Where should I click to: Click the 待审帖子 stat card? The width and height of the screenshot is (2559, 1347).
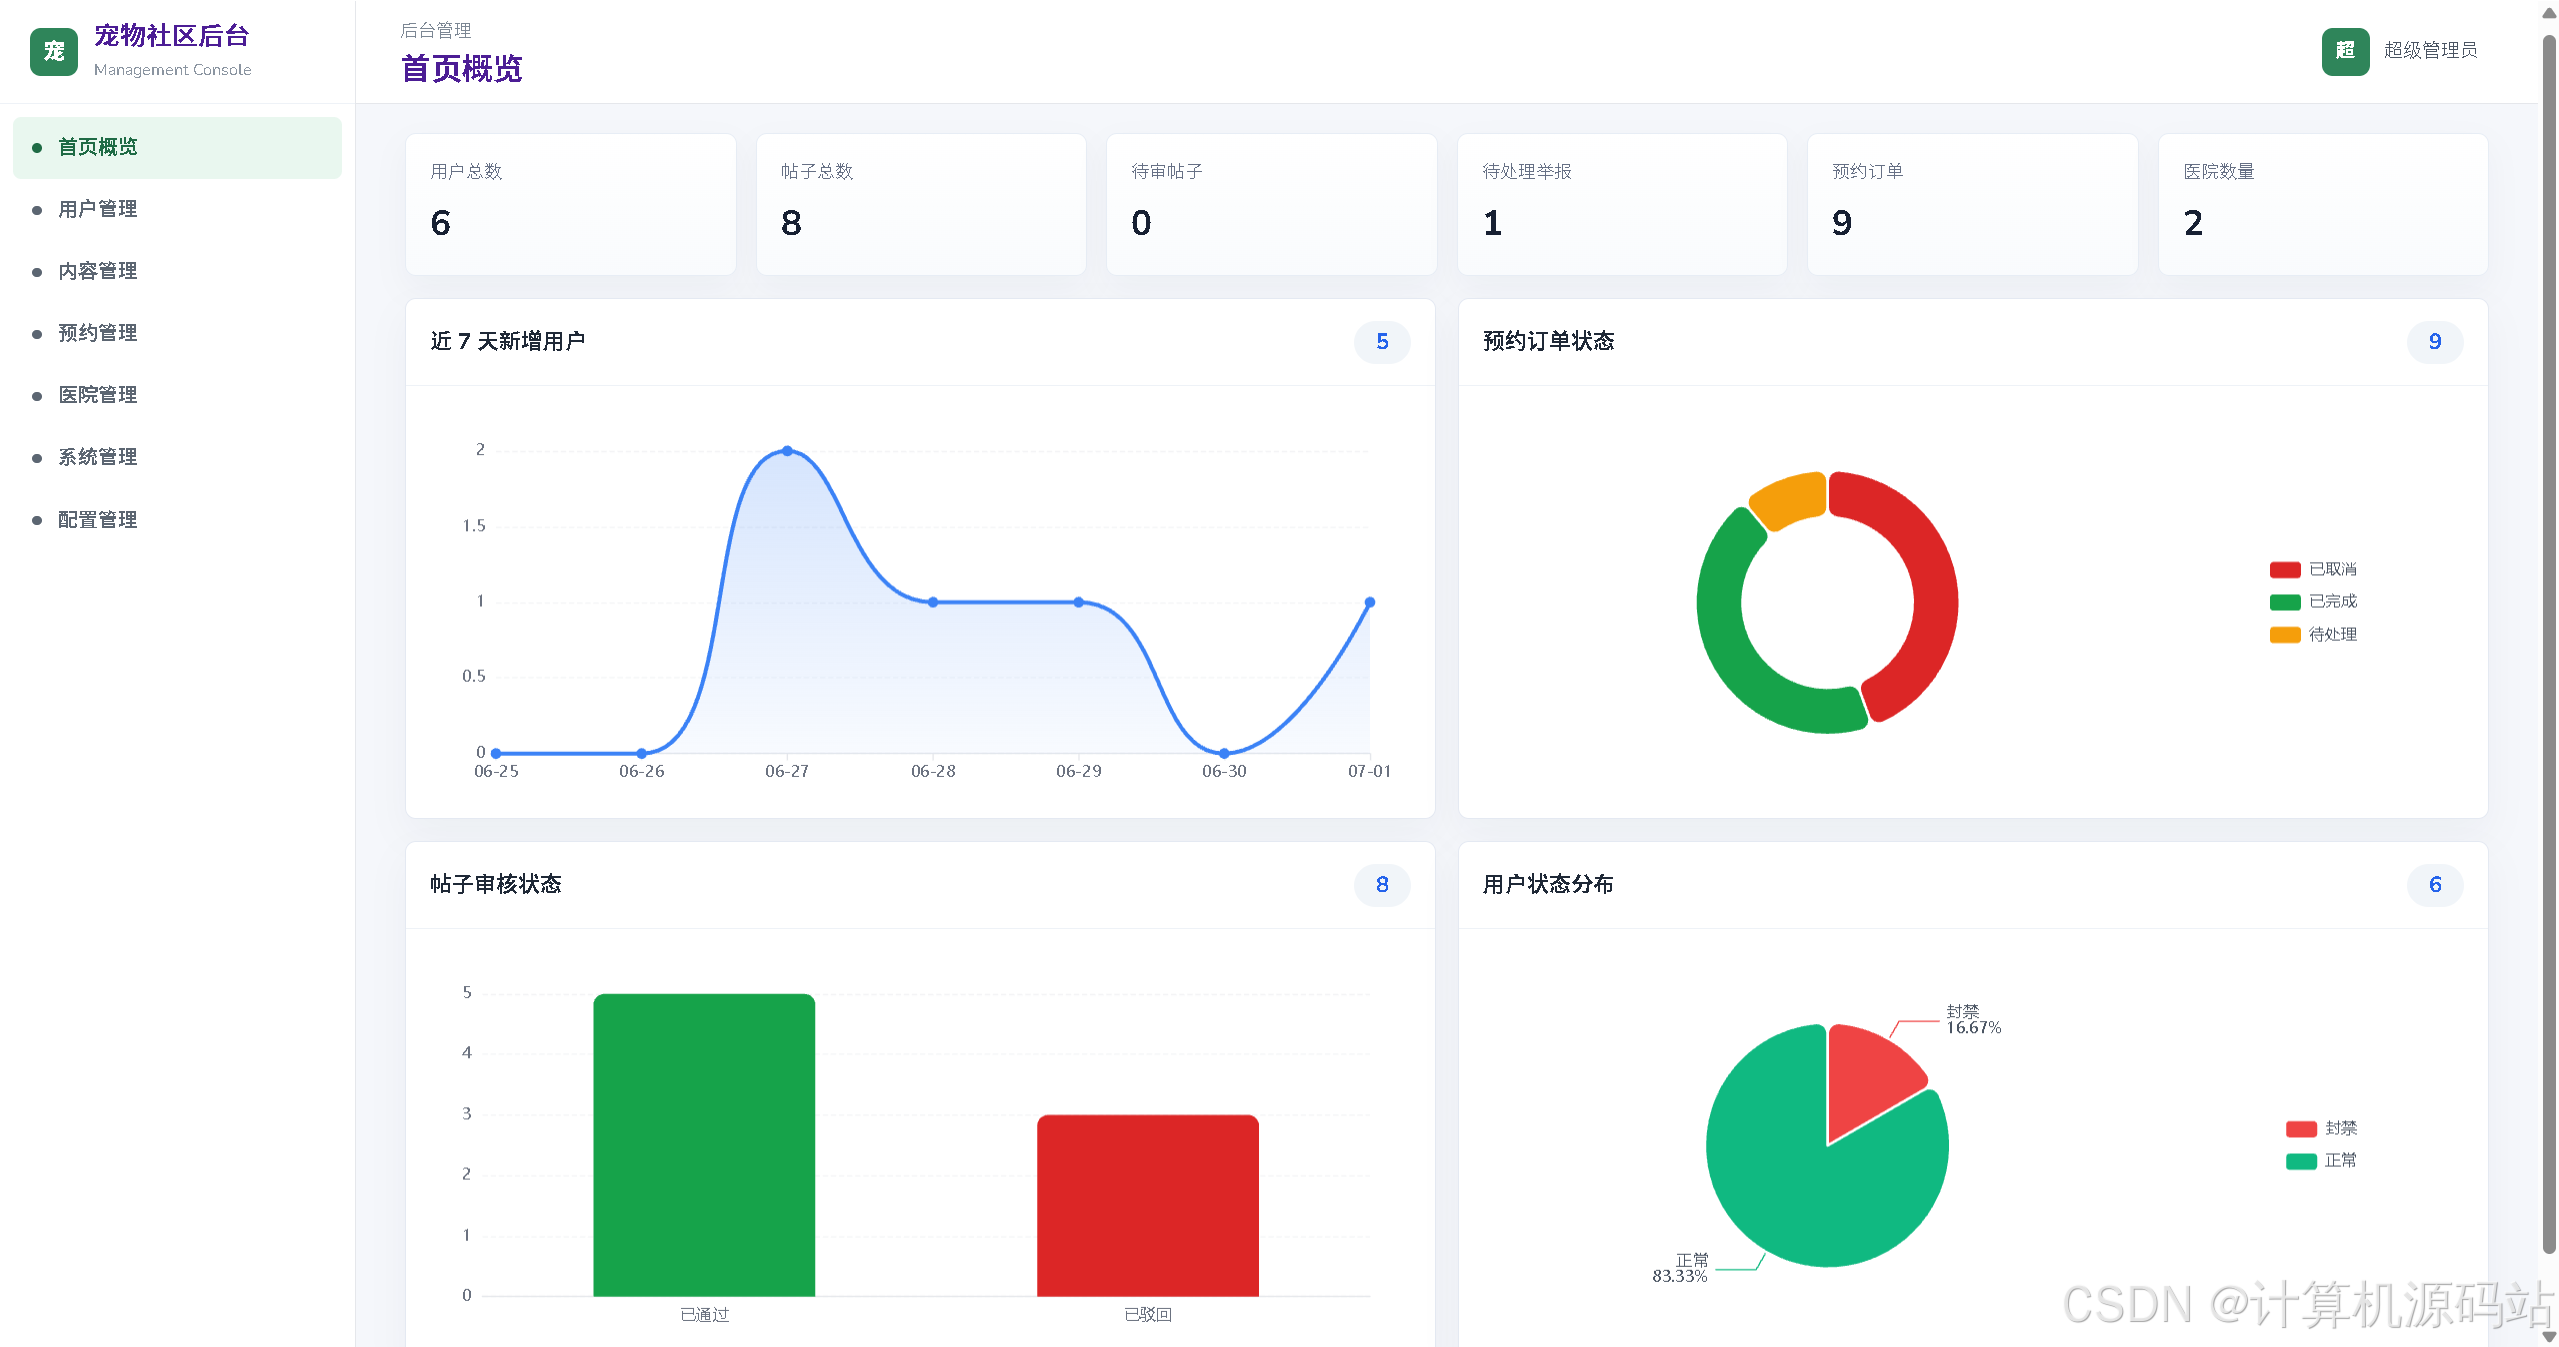tap(1271, 204)
